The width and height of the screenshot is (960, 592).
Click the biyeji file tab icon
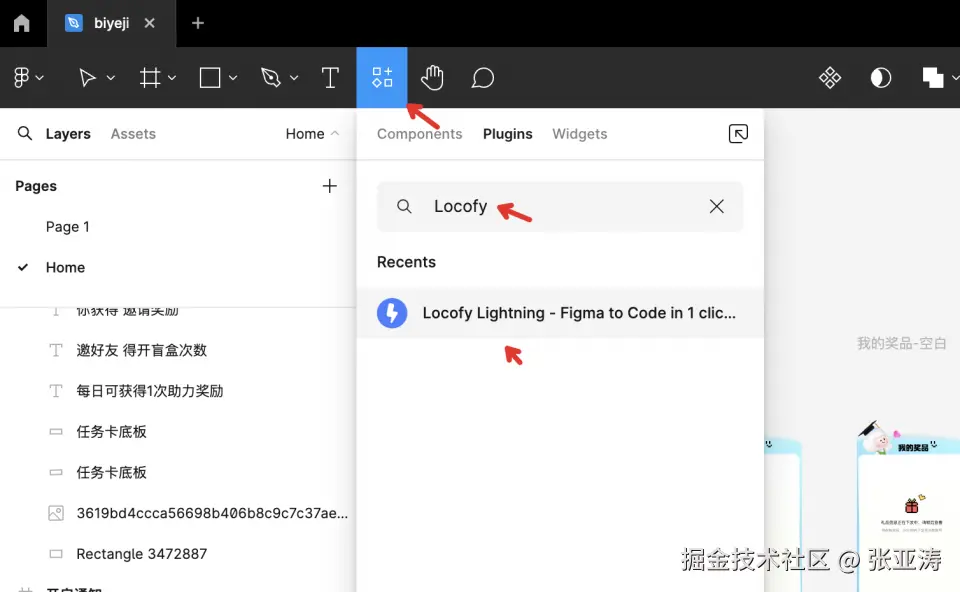[x=73, y=23]
